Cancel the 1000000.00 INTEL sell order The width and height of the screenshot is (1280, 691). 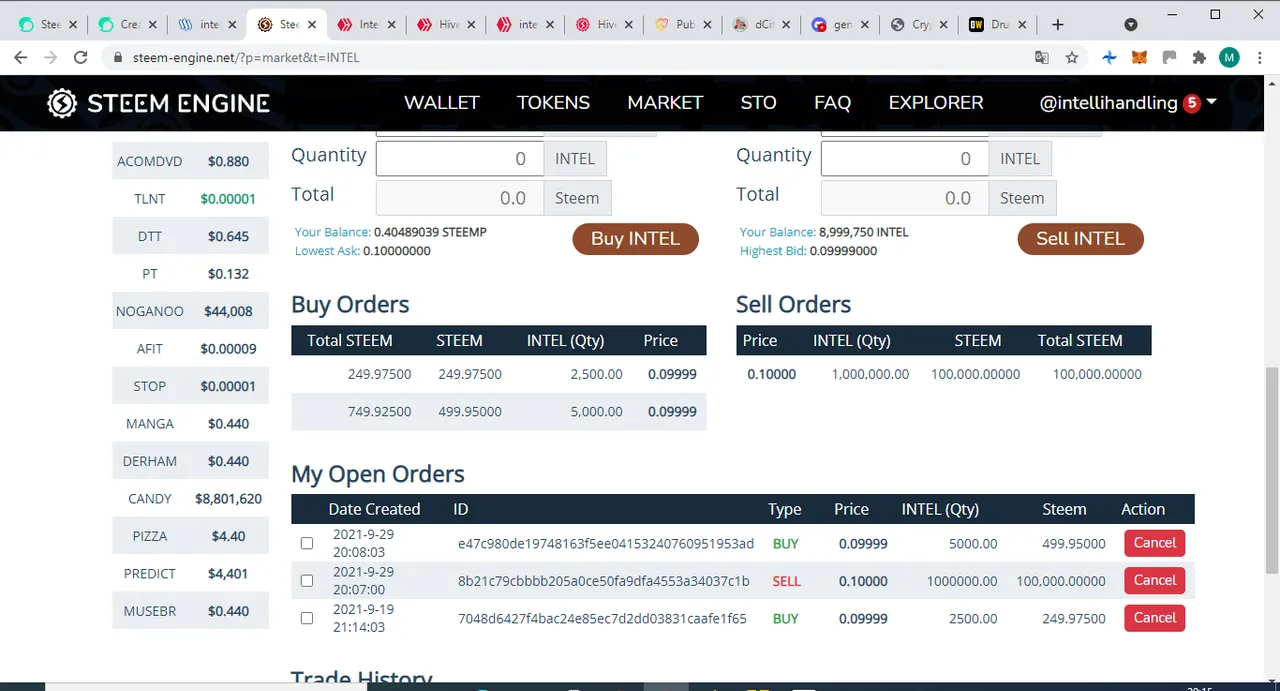pyautogui.click(x=1155, y=581)
